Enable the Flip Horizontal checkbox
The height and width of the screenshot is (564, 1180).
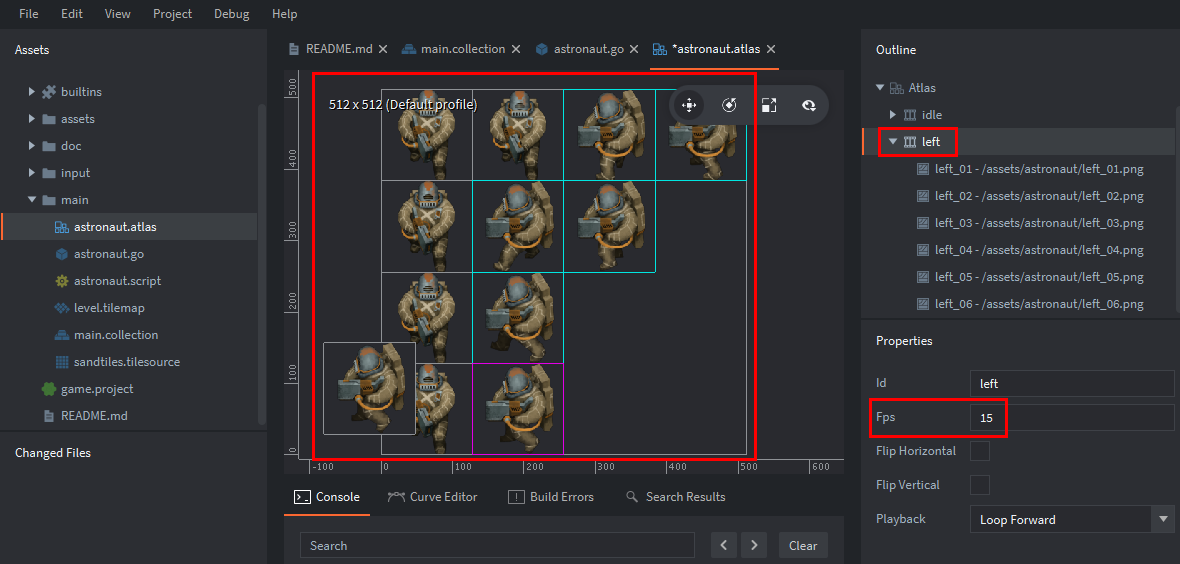(x=980, y=451)
